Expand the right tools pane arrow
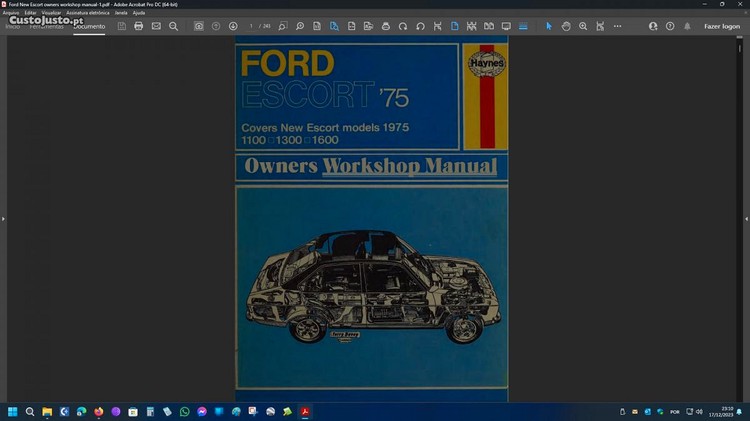750x421 pixels. pos(746,218)
